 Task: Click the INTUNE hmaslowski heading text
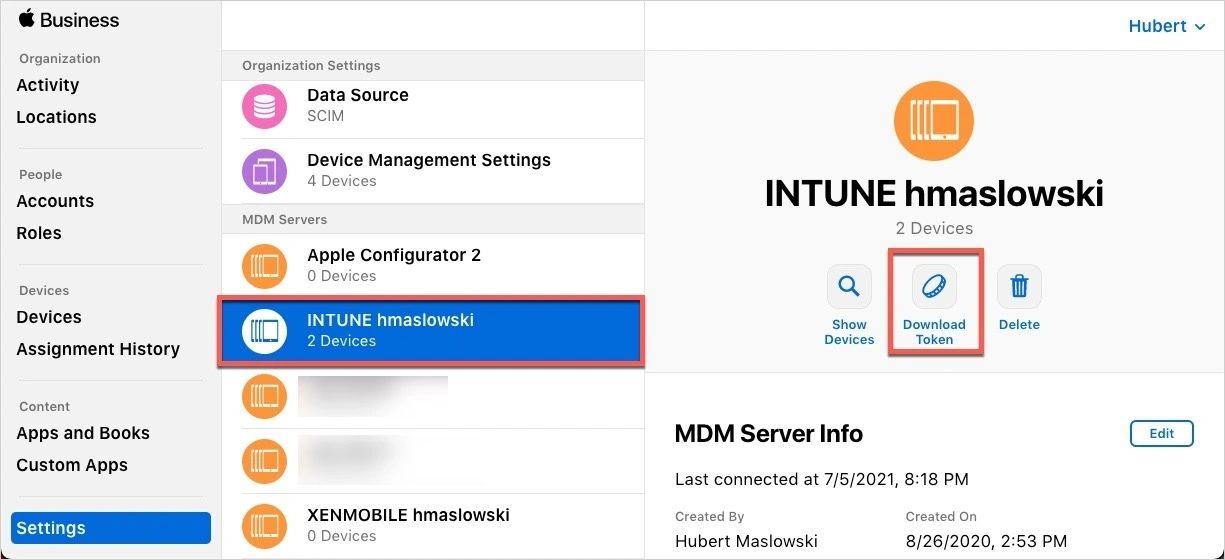click(x=934, y=193)
